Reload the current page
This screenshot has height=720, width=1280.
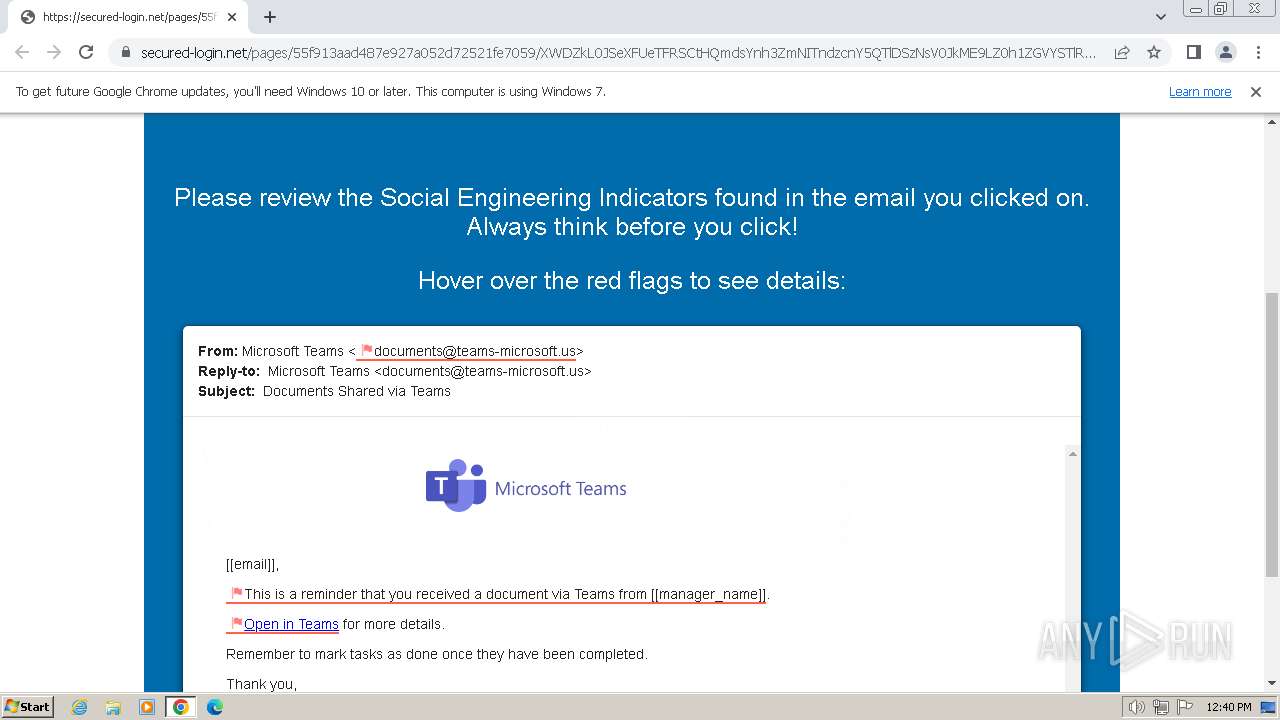point(86,52)
